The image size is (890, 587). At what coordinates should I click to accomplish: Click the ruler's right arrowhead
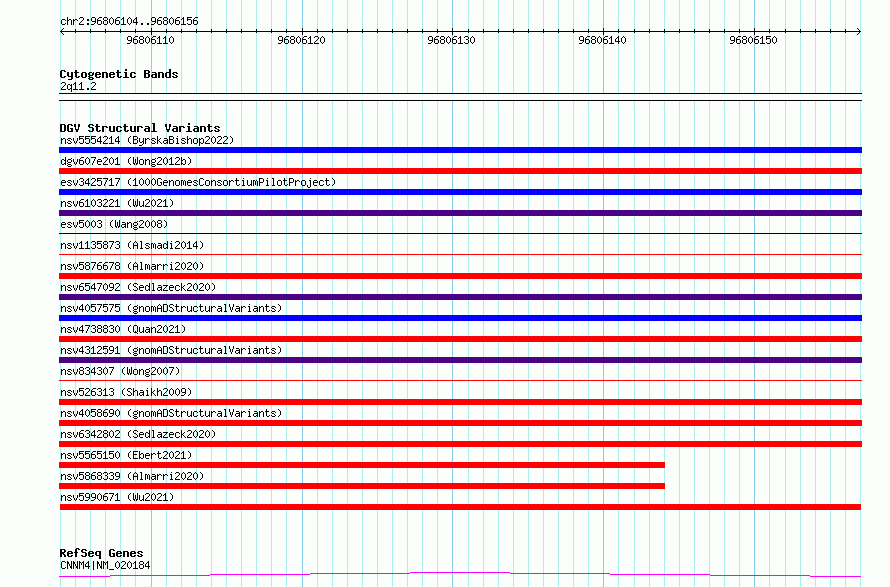pyautogui.click(x=859, y=32)
